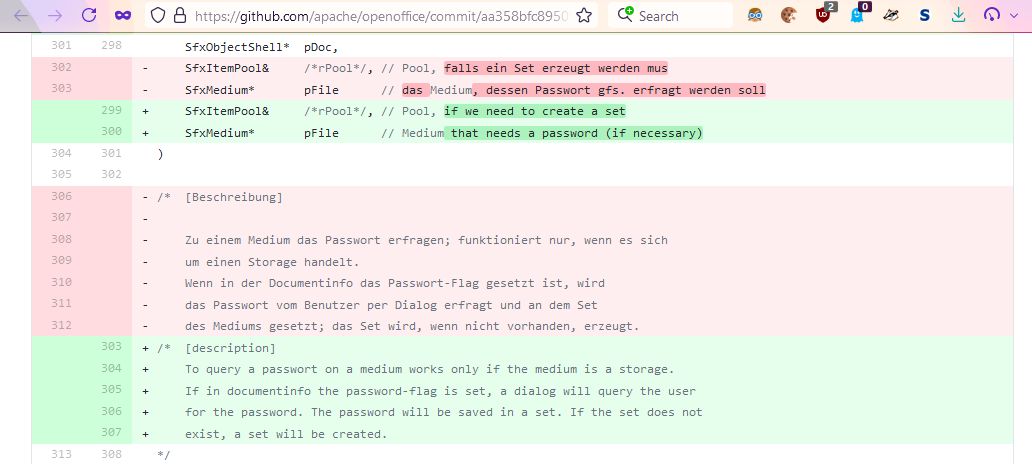The width and height of the screenshot is (1032, 464).
Task: Select added diff line number 299
Action: 110,111
